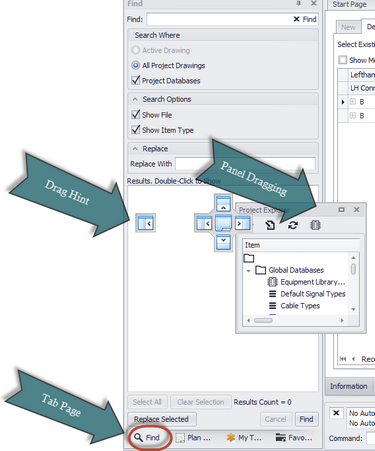Click the Search Where section header
The image size is (375, 451).
click(x=223, y=35)
